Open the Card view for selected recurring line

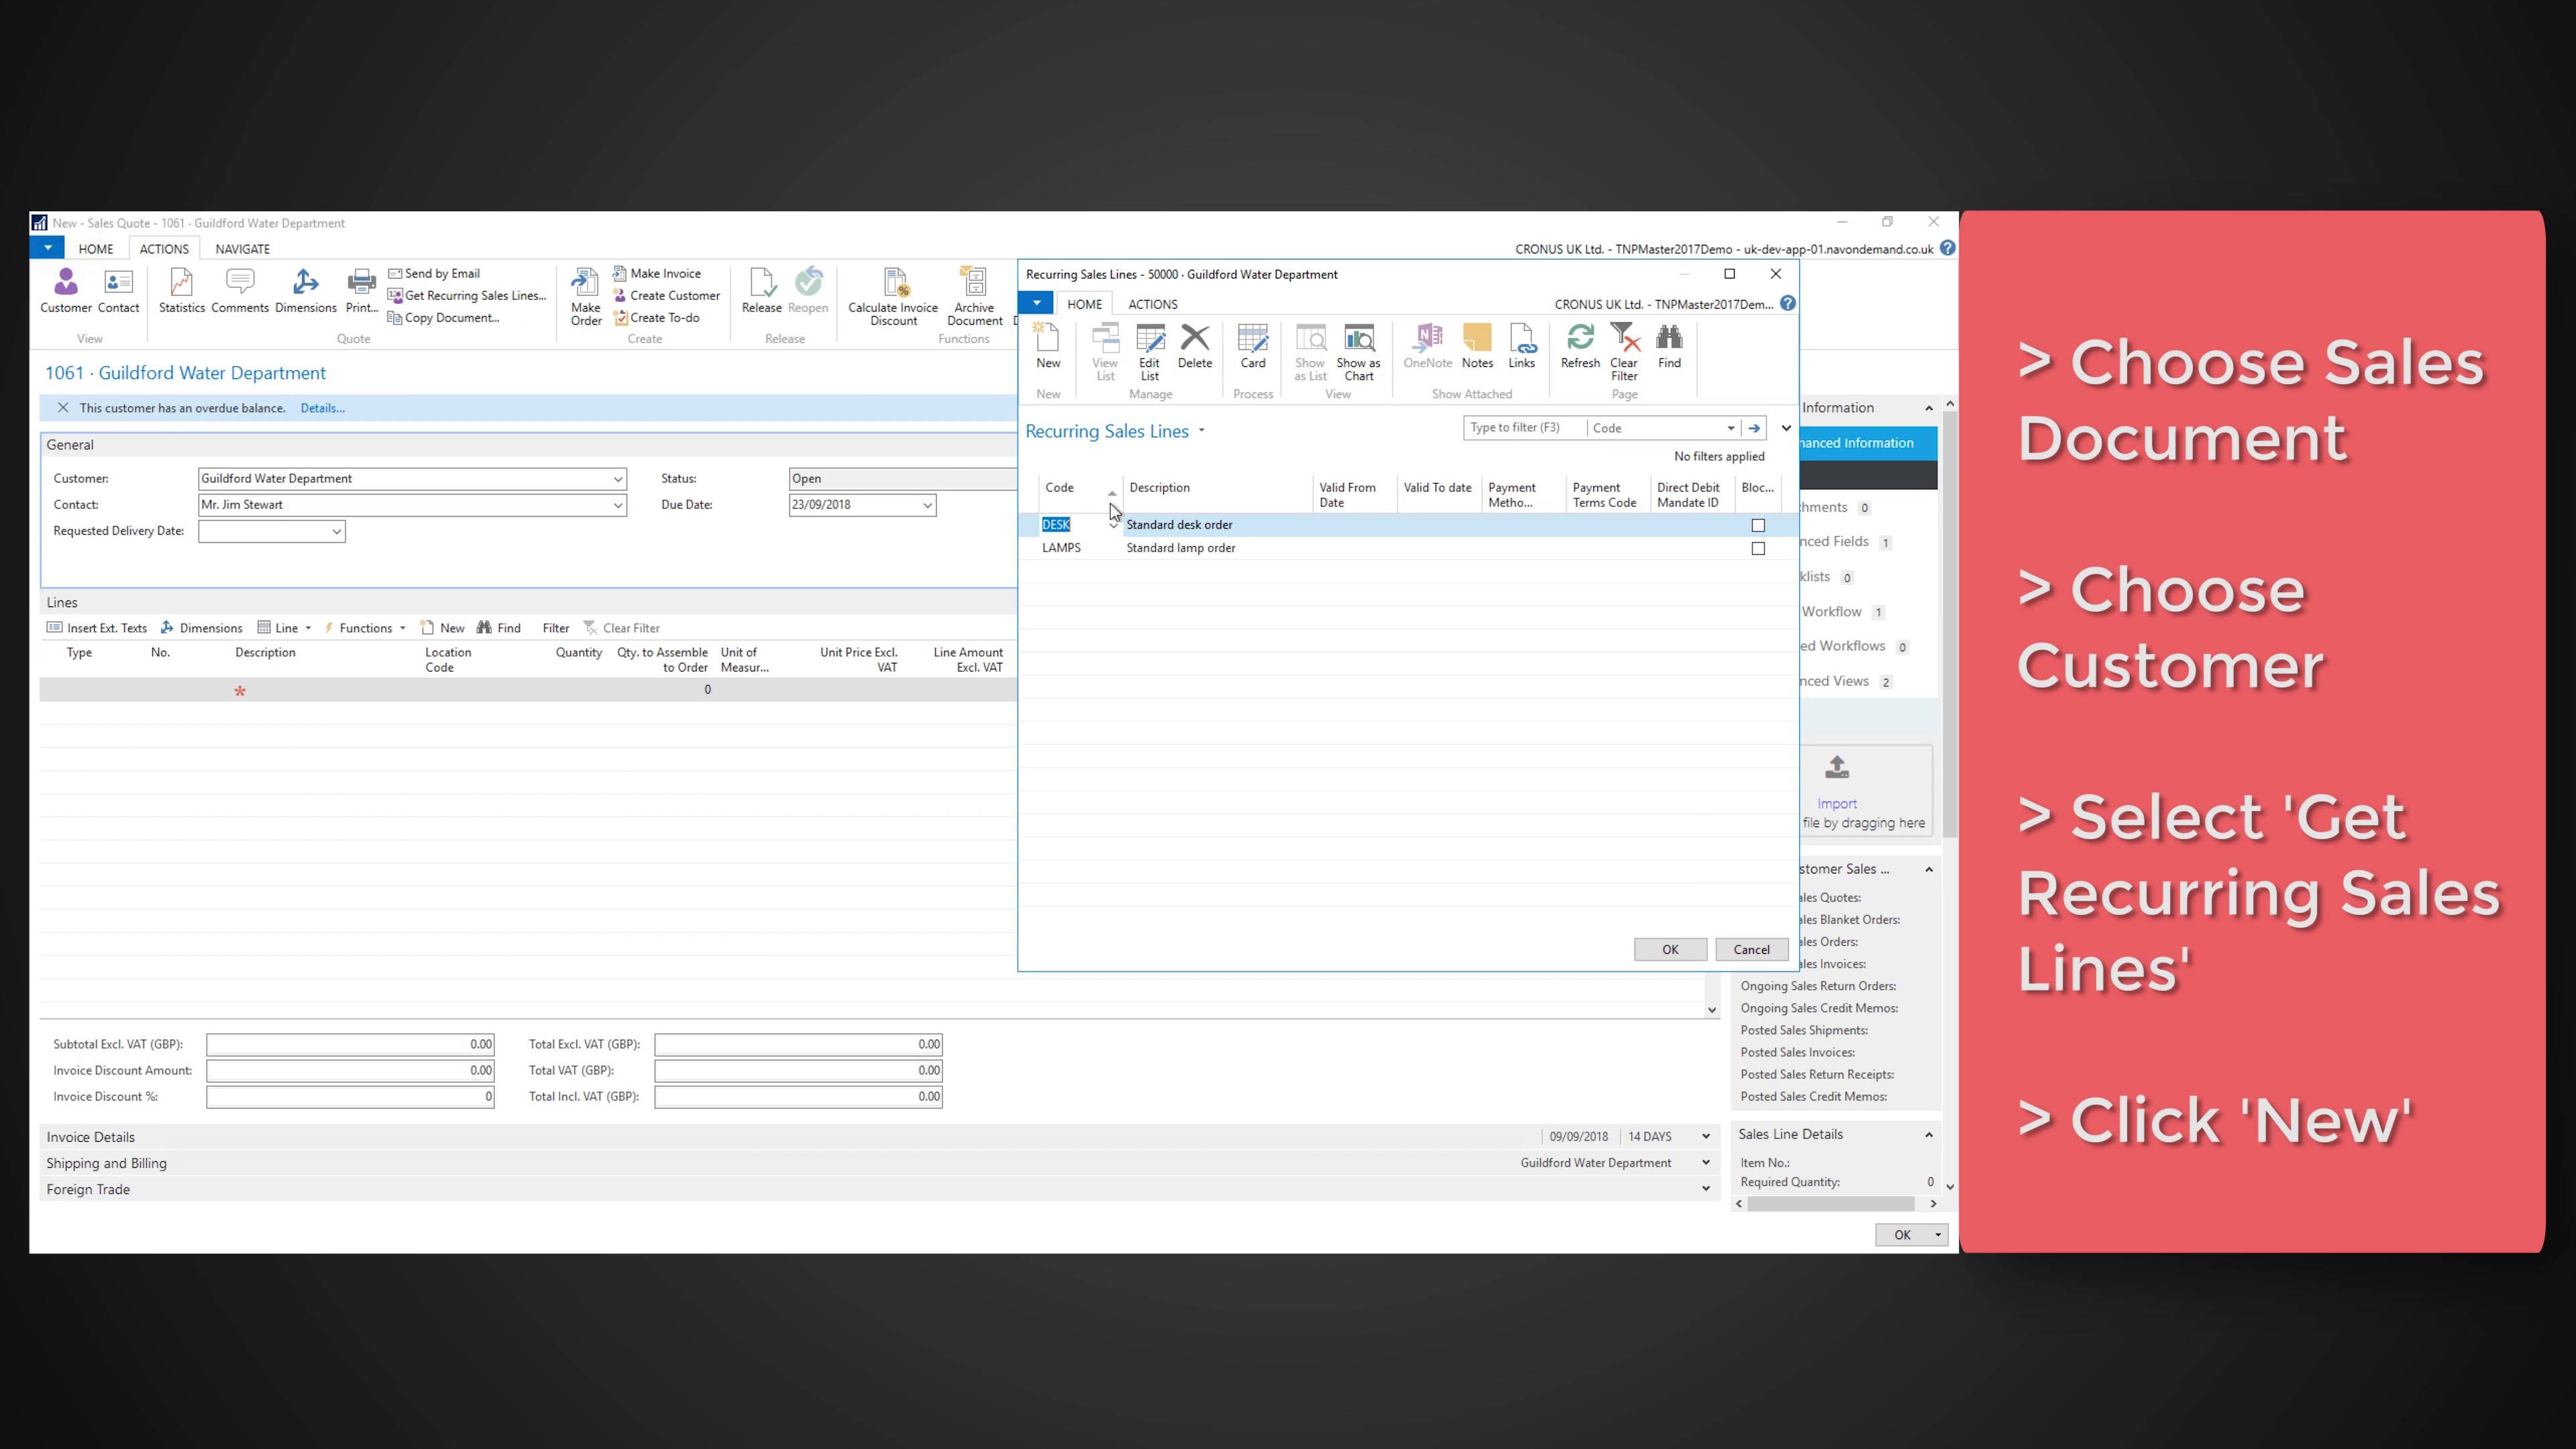(x=1252, y=348)
